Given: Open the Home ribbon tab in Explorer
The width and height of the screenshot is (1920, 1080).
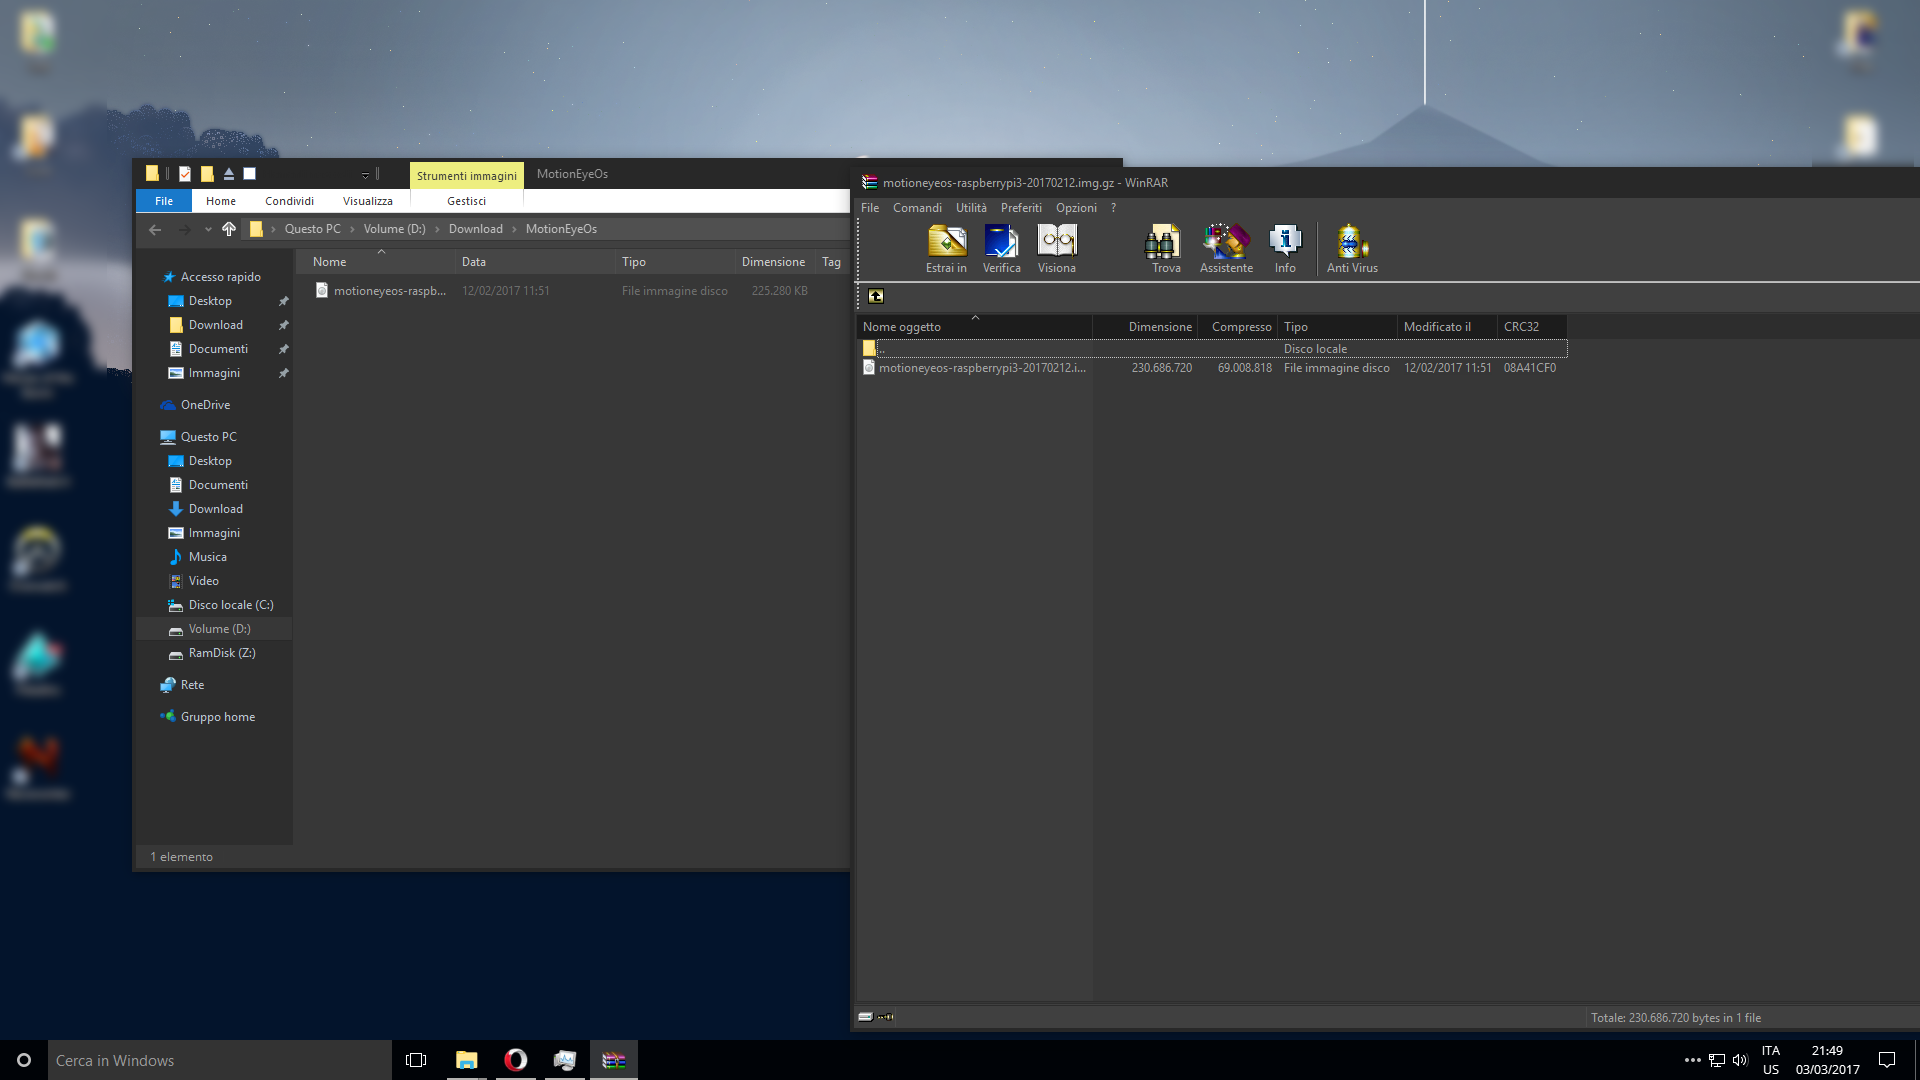Looking at the screenshot, I should (221, 201).
